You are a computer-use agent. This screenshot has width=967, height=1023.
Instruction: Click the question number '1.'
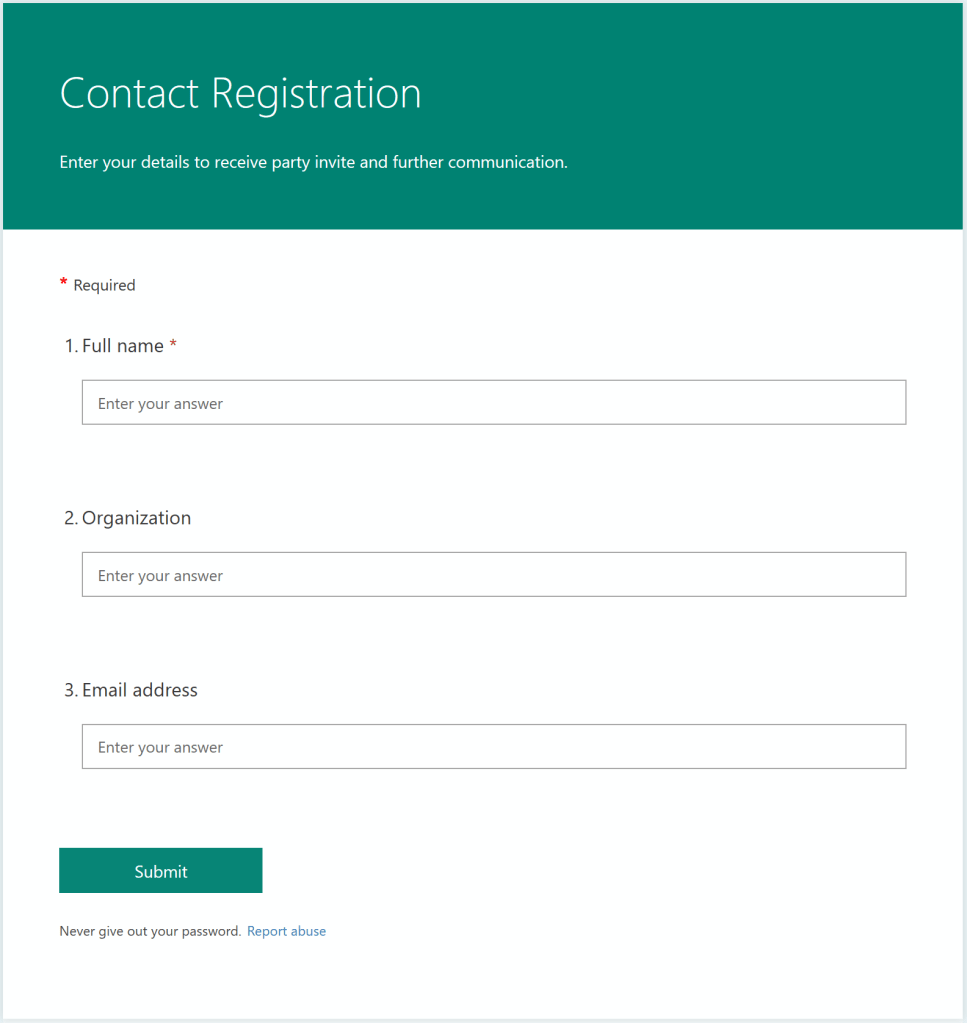pos(71,346)
